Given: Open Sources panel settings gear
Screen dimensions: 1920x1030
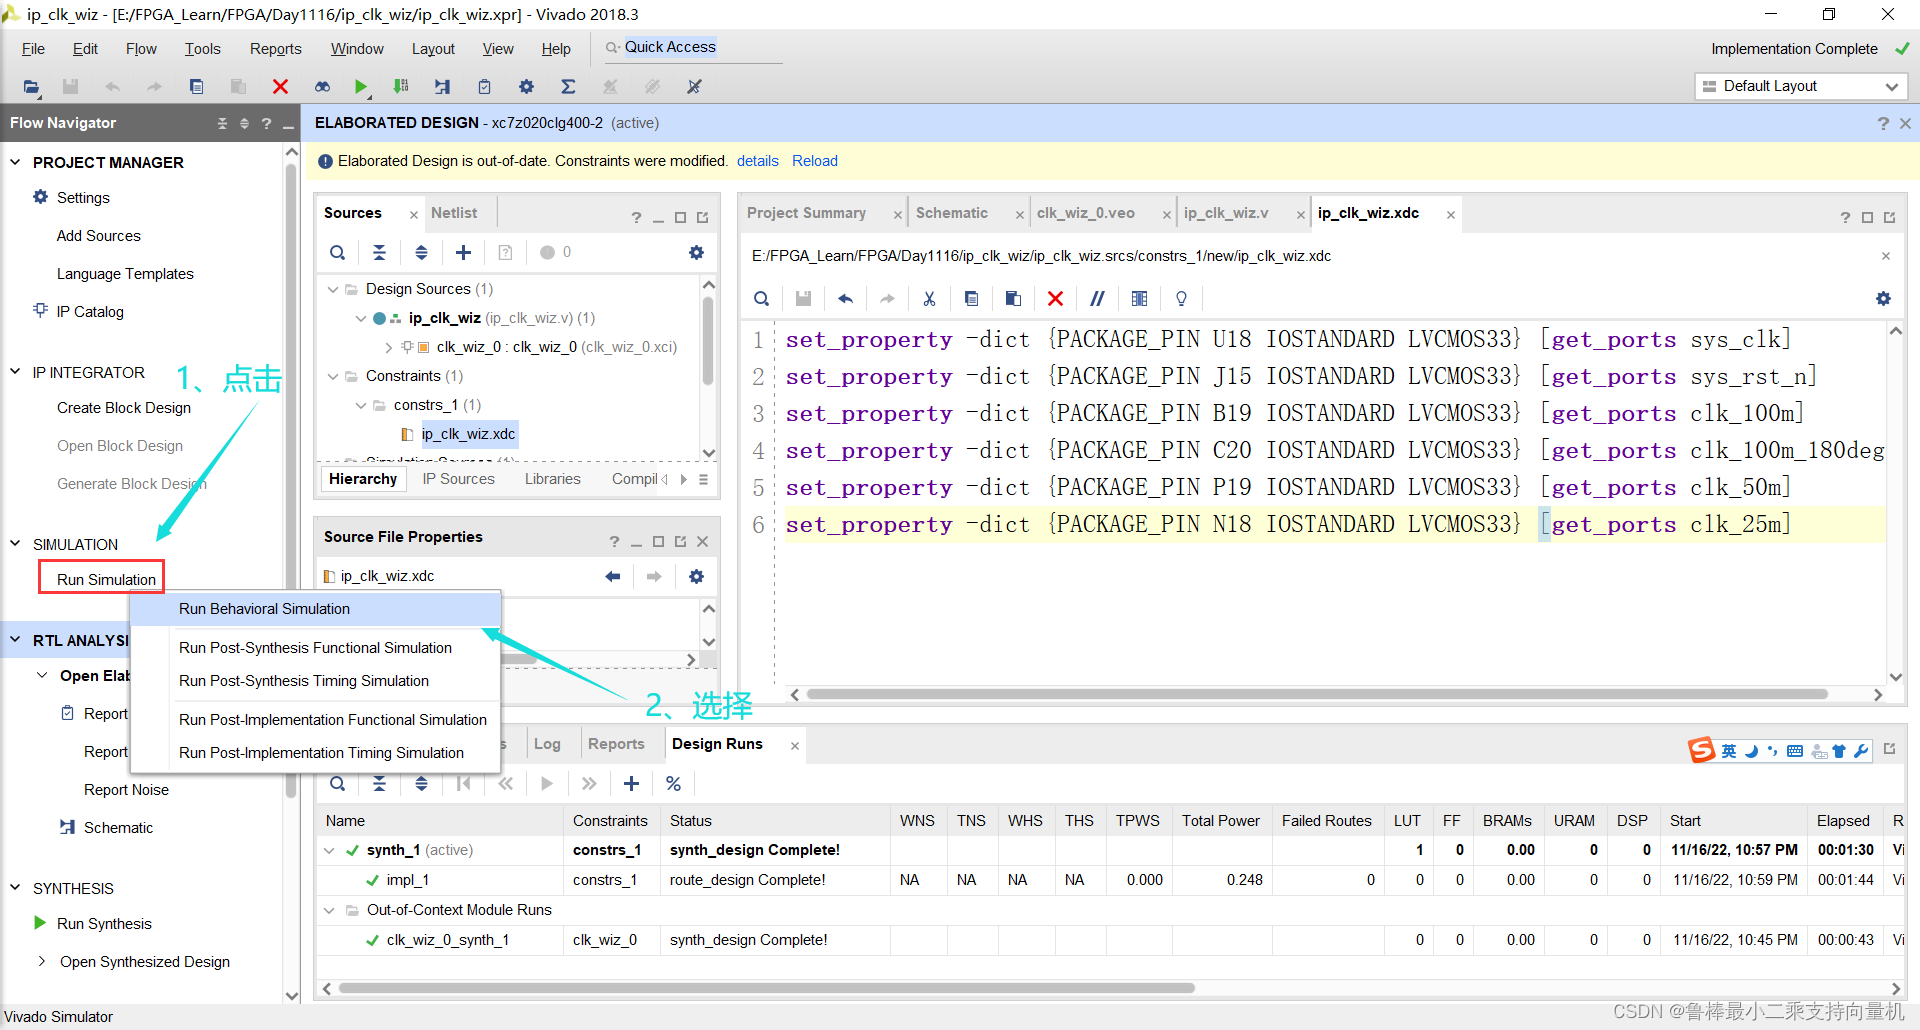Looking at the screenshot, I should (696, 253).
